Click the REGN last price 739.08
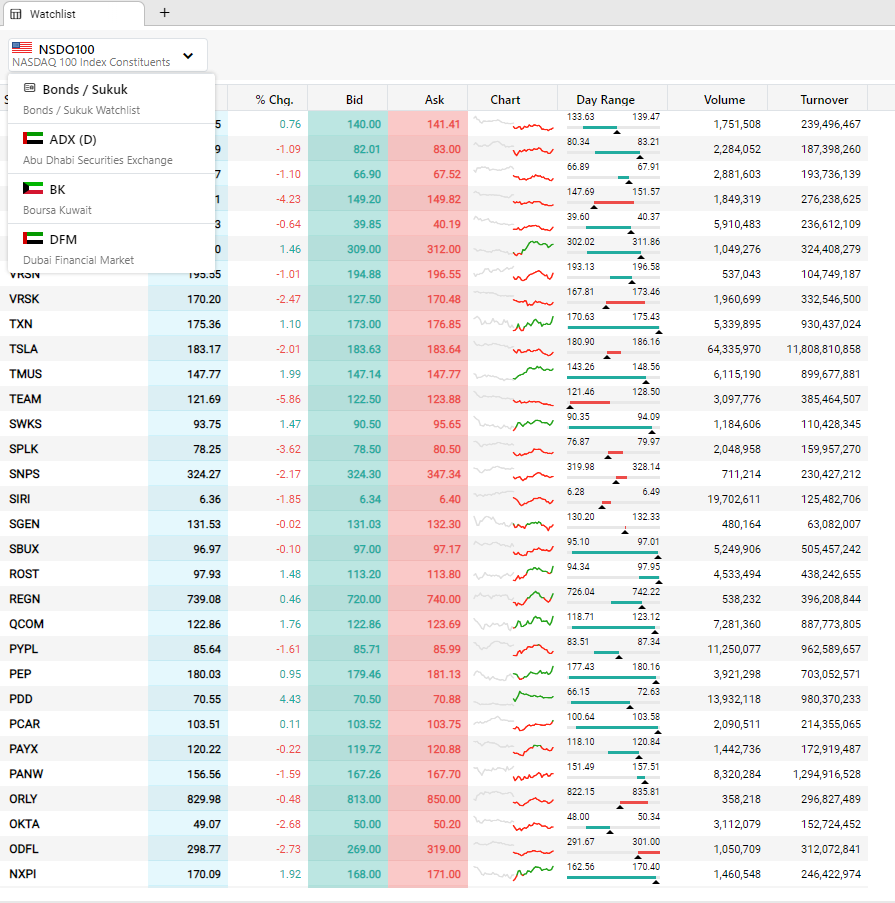Screen dimensions: 895x903 tap(204, 599)
